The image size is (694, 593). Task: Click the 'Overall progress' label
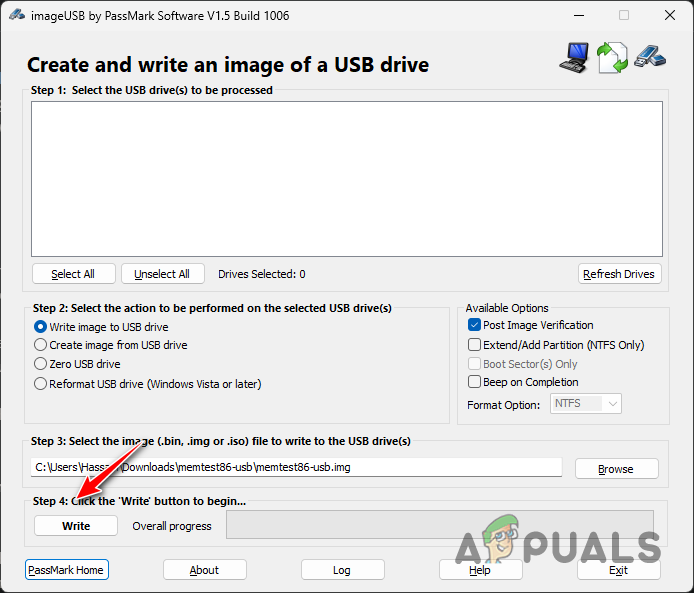[x=172, y=526]
